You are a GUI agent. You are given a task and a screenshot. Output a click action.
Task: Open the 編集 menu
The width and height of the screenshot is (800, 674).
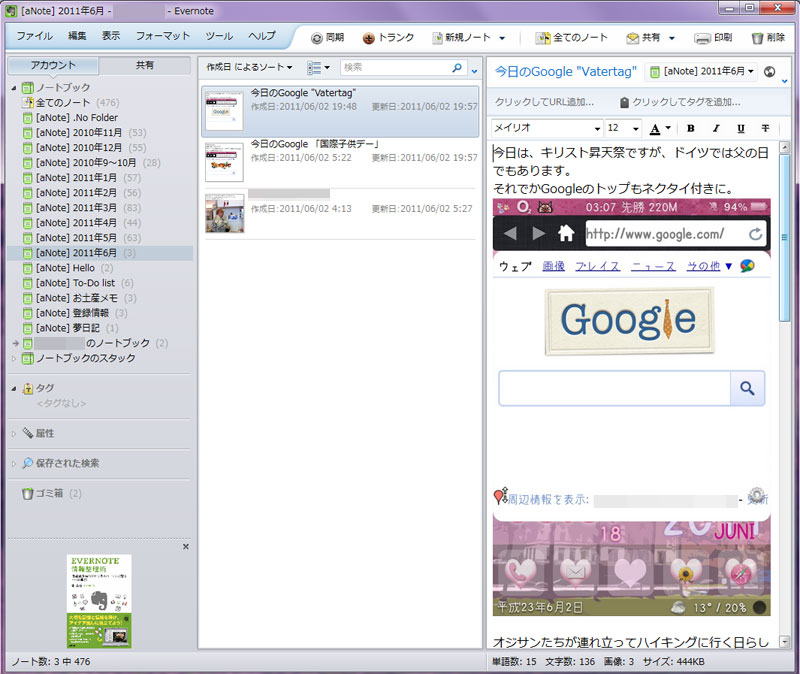(x=77, y=36)
